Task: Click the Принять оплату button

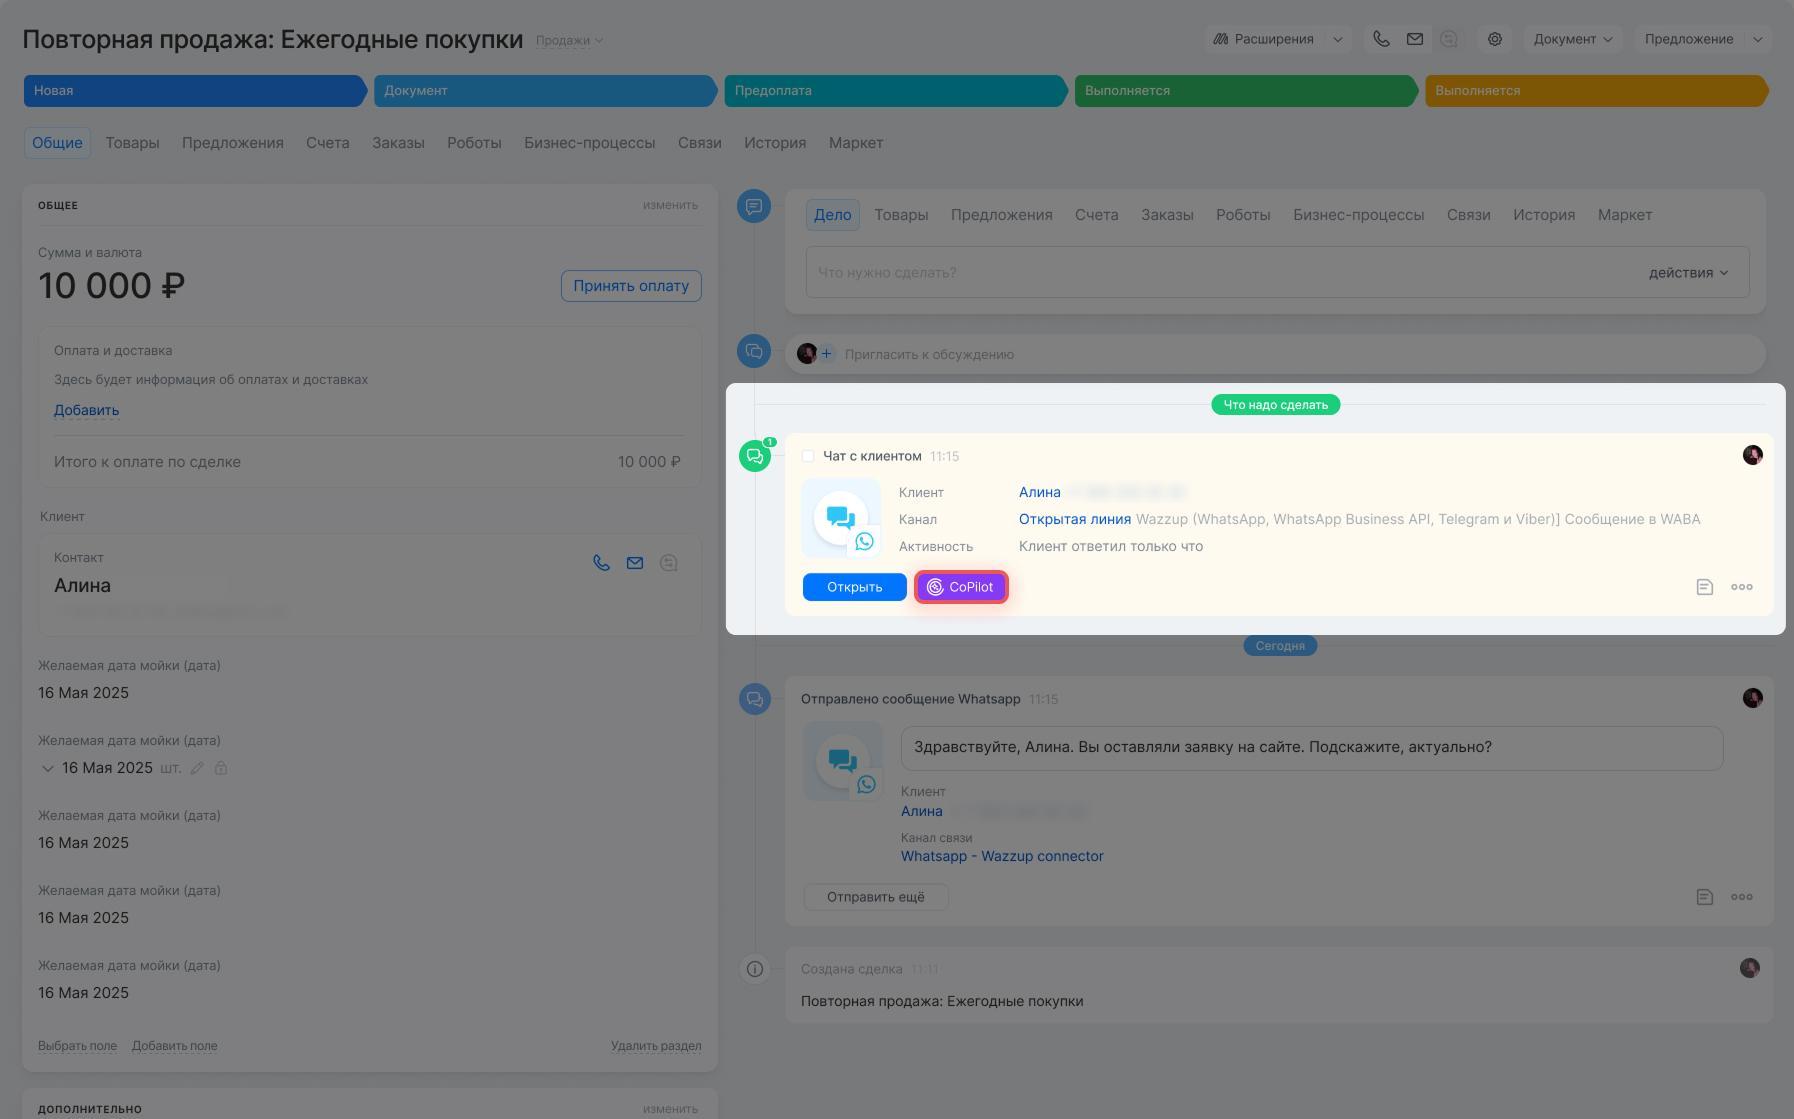Action: coord(631,286)
